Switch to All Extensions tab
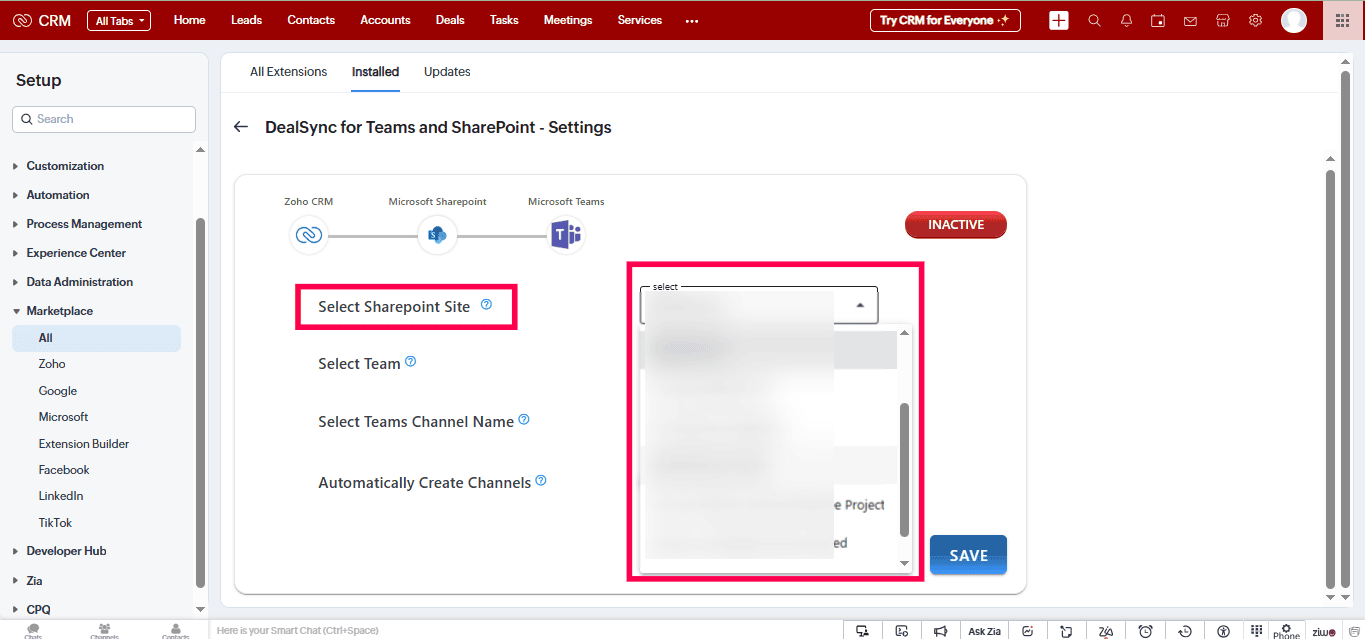 [288, 72]
